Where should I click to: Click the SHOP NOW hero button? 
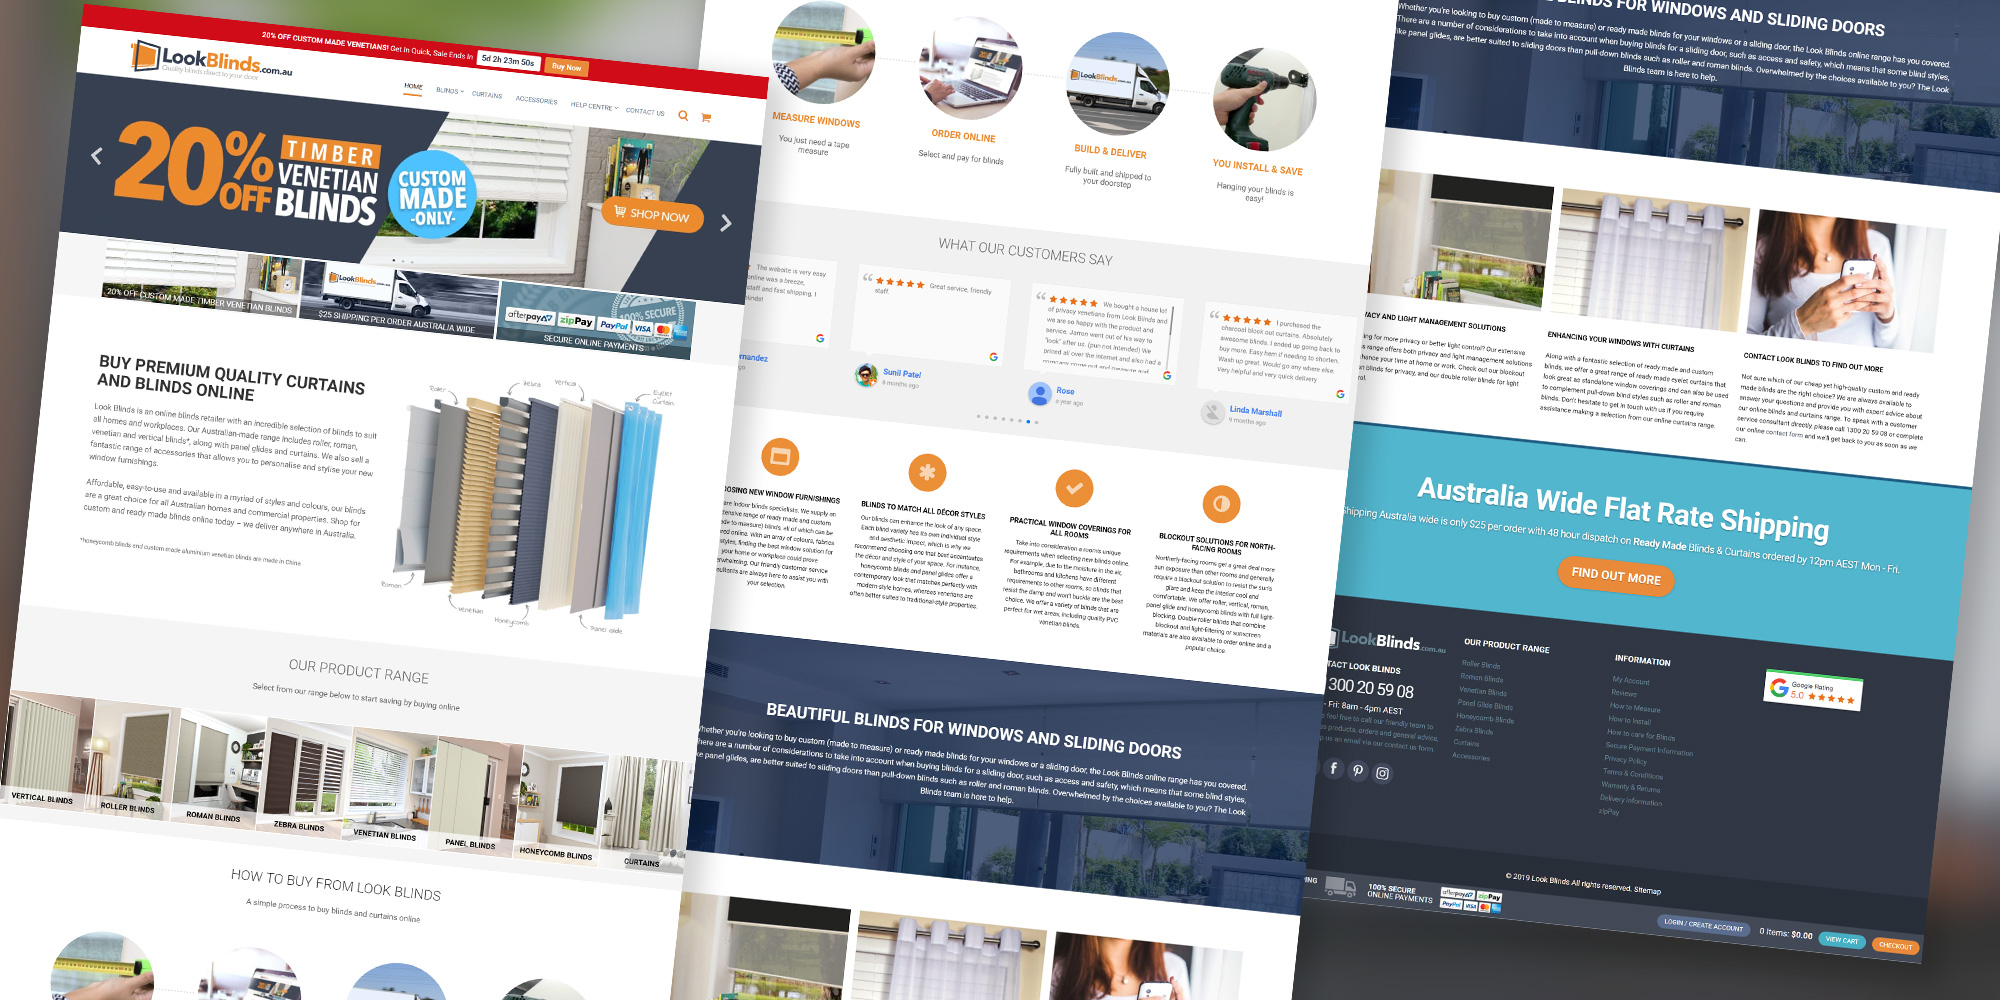652,214
